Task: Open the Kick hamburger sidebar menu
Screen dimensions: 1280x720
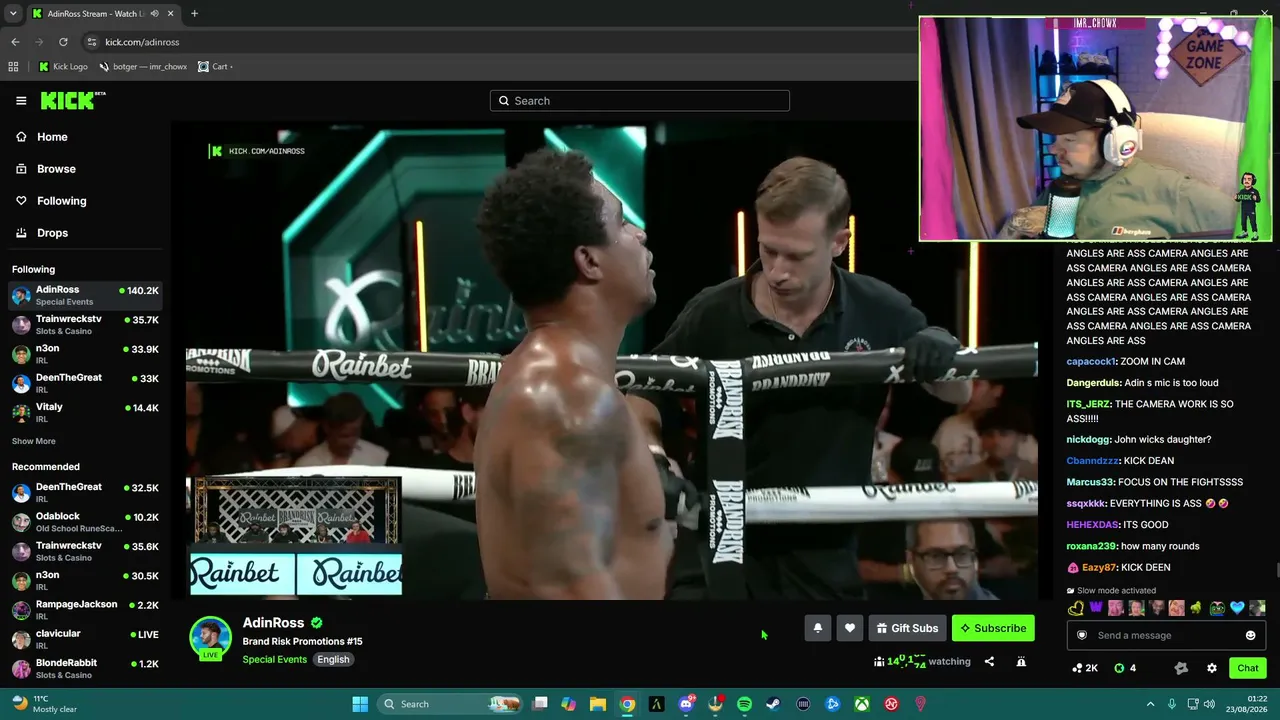Action: (x=21, y=100)
